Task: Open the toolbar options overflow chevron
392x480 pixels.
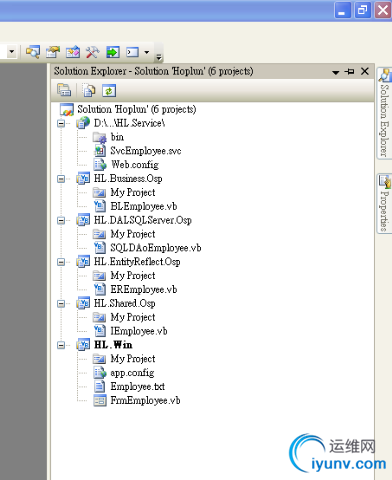Action: tap(159, 57)
